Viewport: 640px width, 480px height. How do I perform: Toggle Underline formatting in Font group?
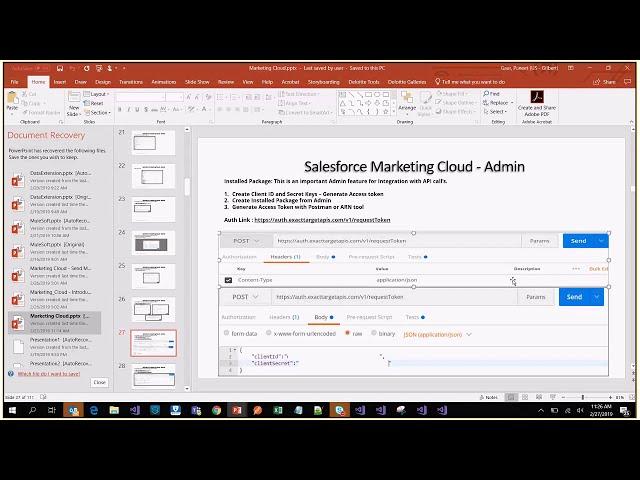[137, 109]
